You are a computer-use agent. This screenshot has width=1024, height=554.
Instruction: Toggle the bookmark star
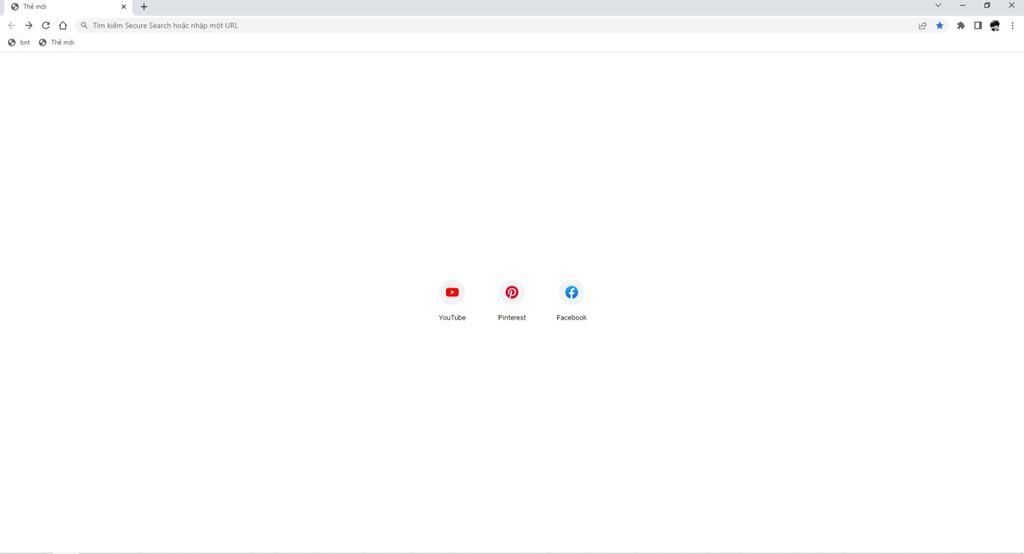point(940,25)
